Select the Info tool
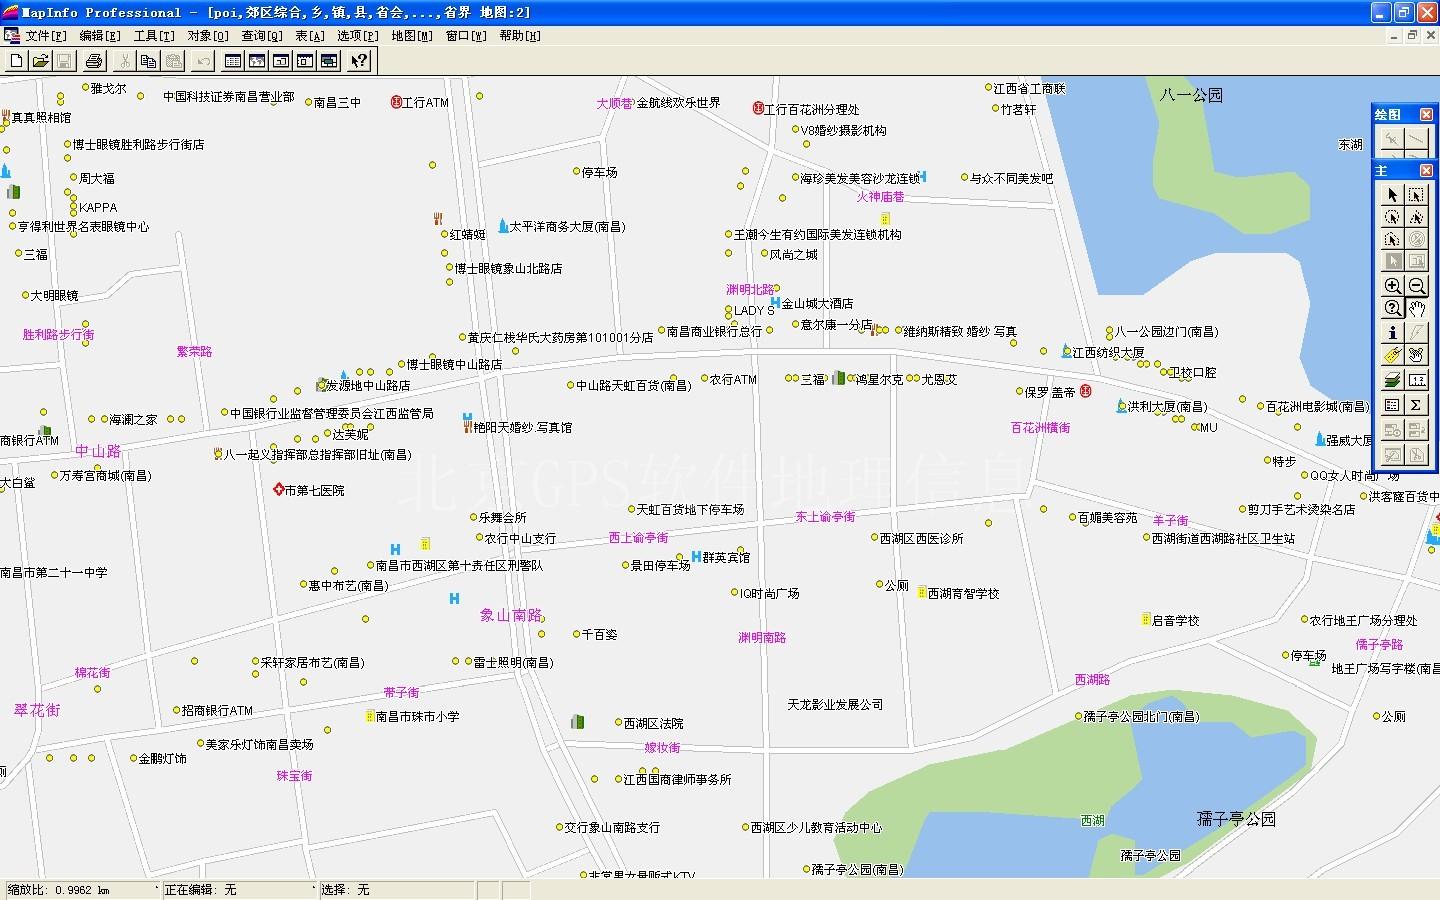 click(1392, 333)
